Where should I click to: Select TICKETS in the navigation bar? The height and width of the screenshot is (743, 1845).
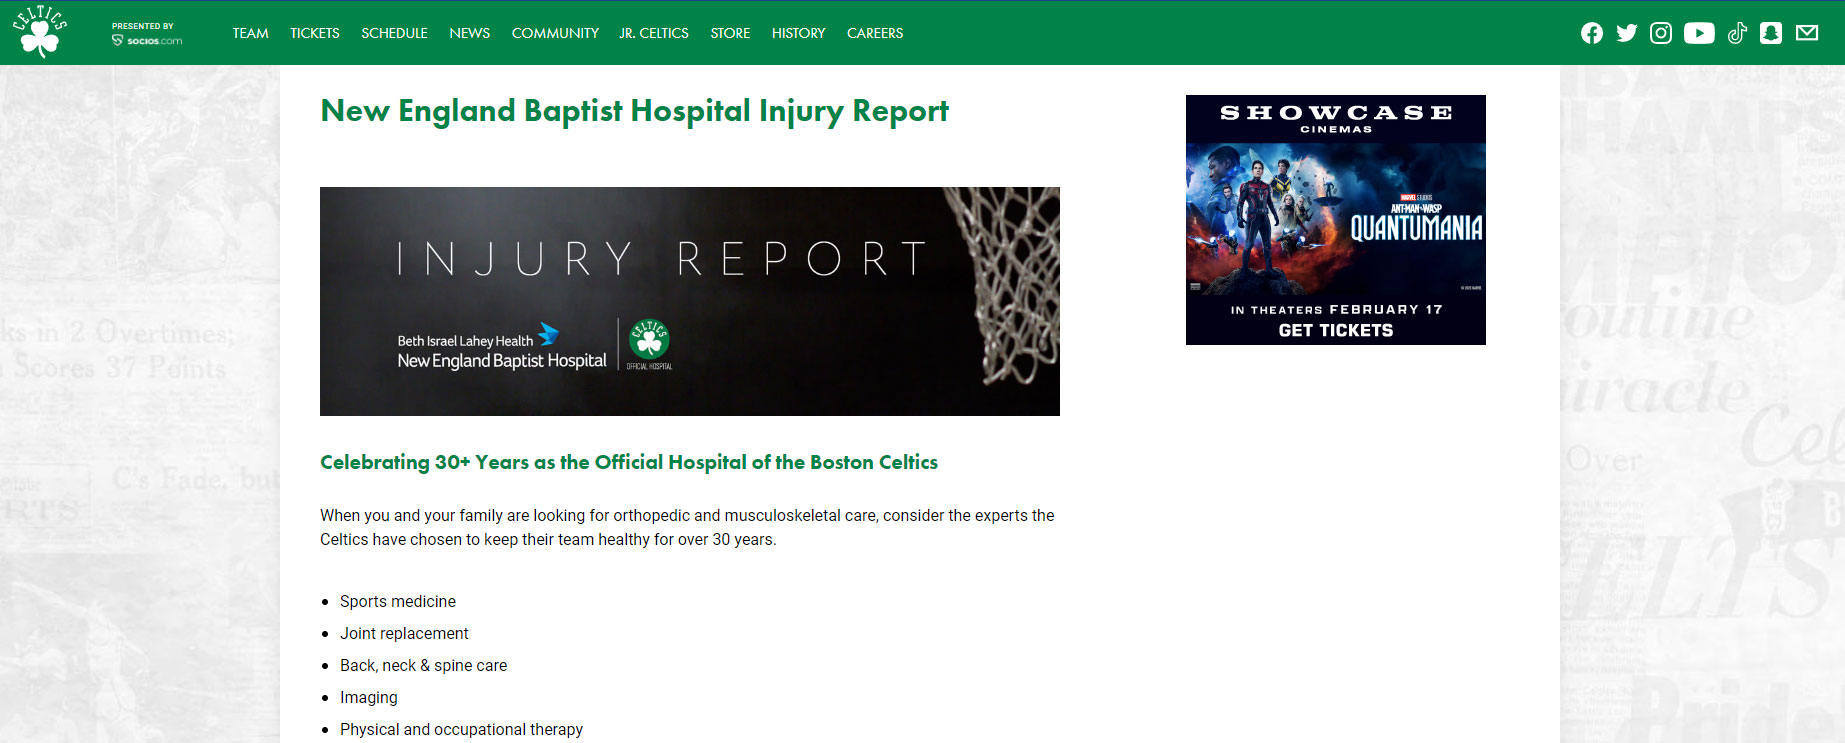pyautogui.click(x=315, y=33)
